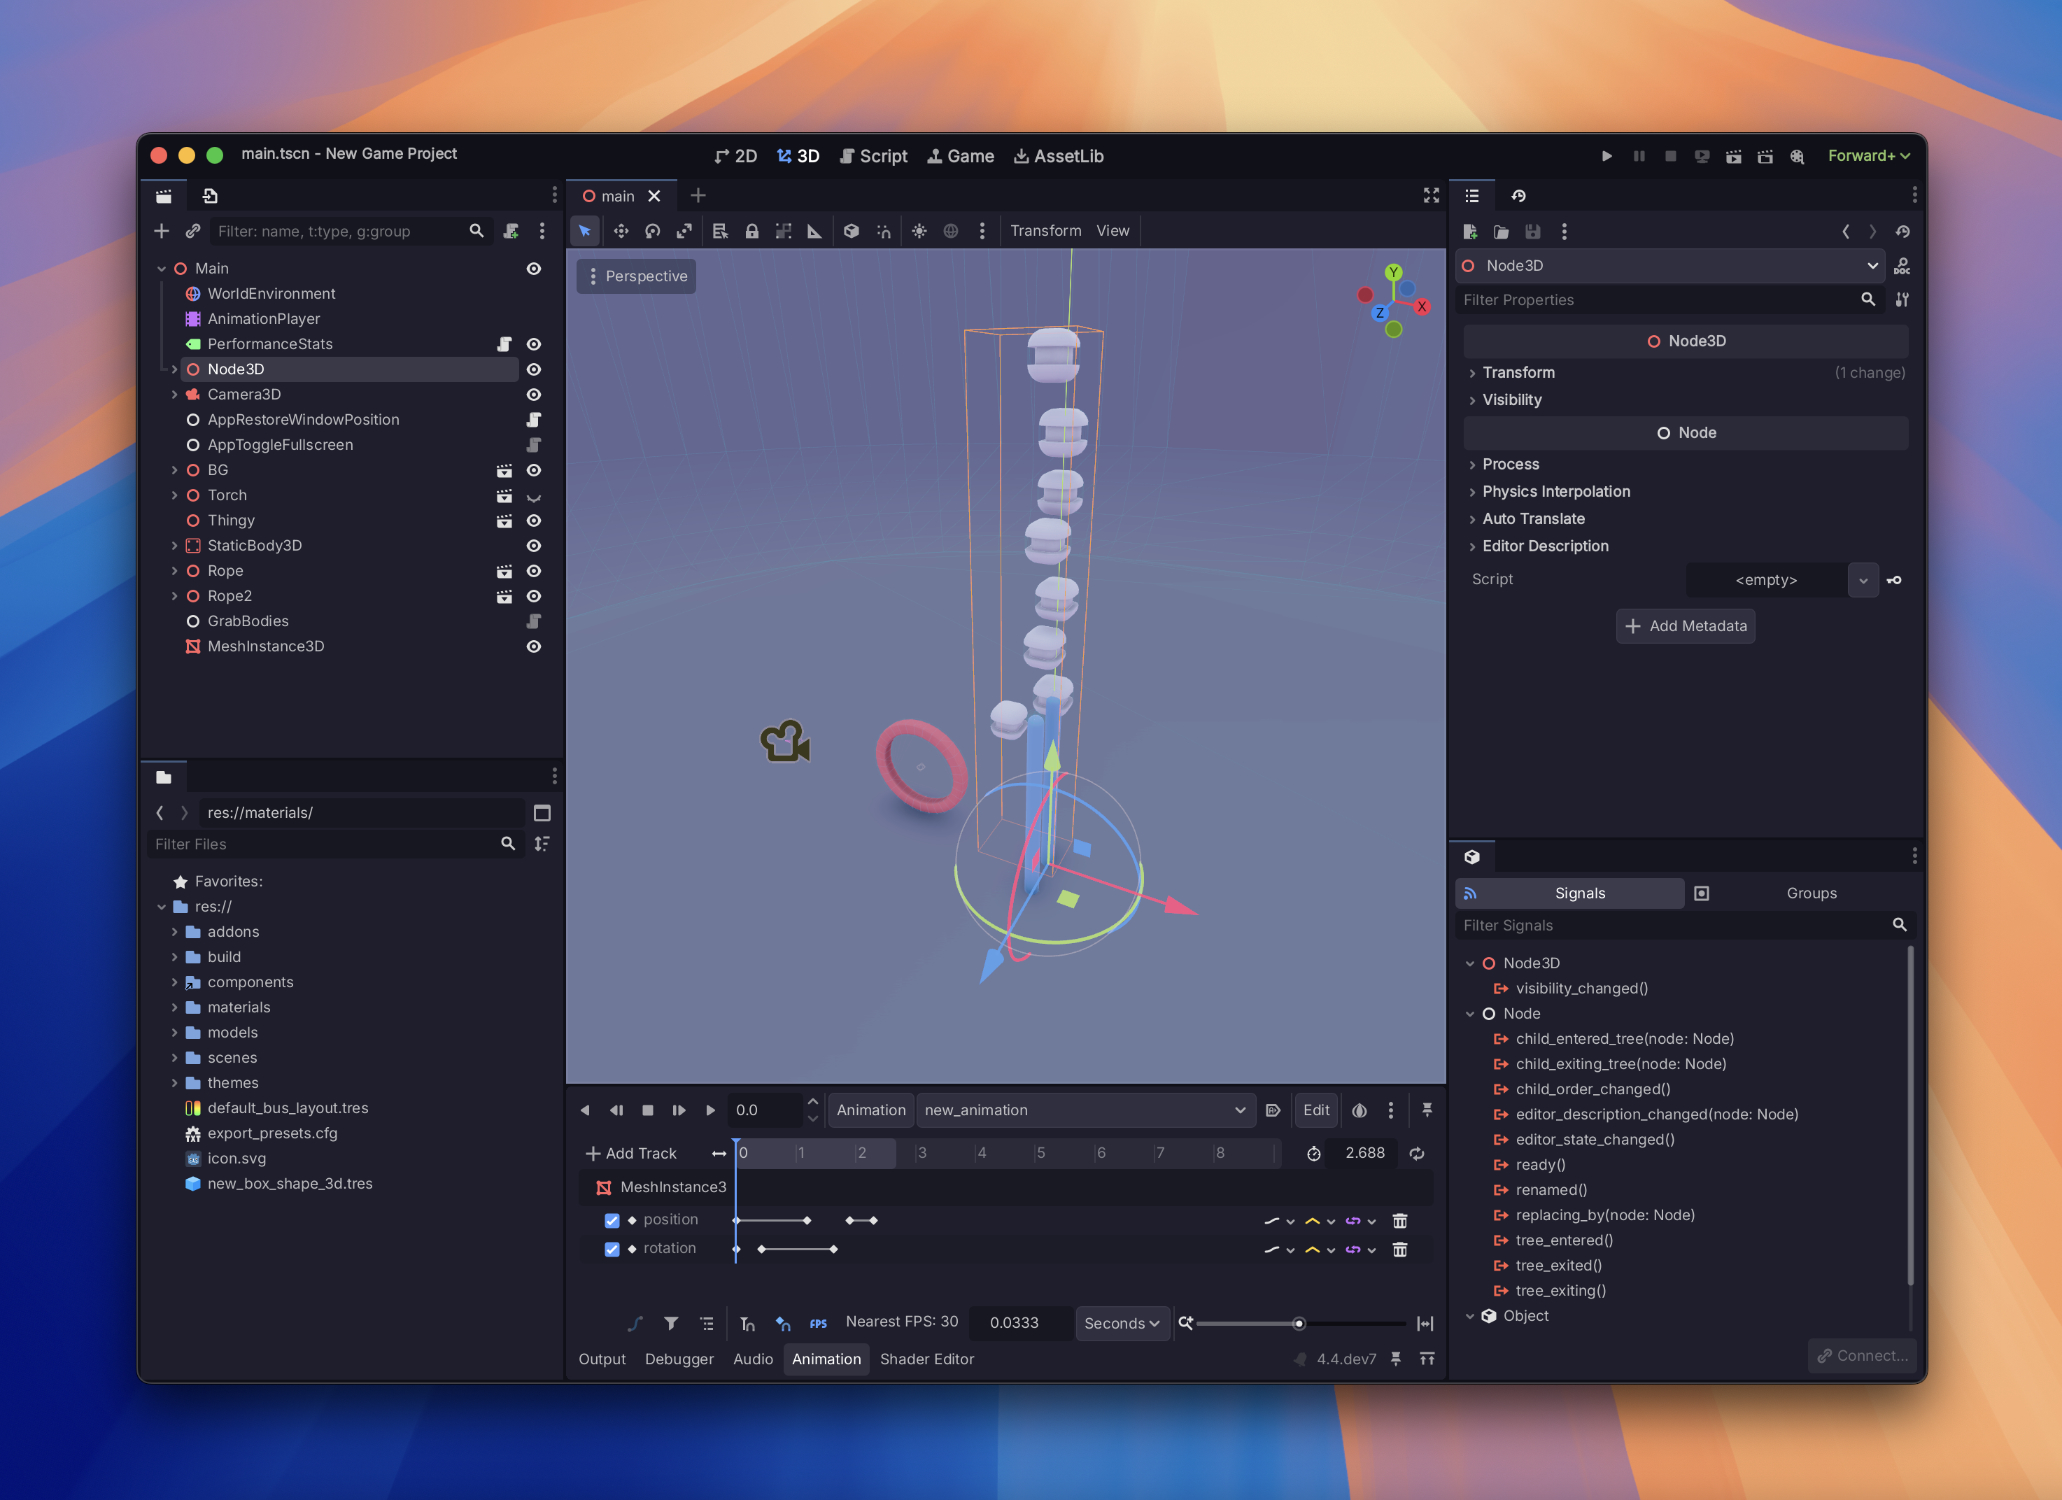2062x1500 pixels.
Task: Toggle distraction-free mode icon in viewport
Action: click(1431, 196)
